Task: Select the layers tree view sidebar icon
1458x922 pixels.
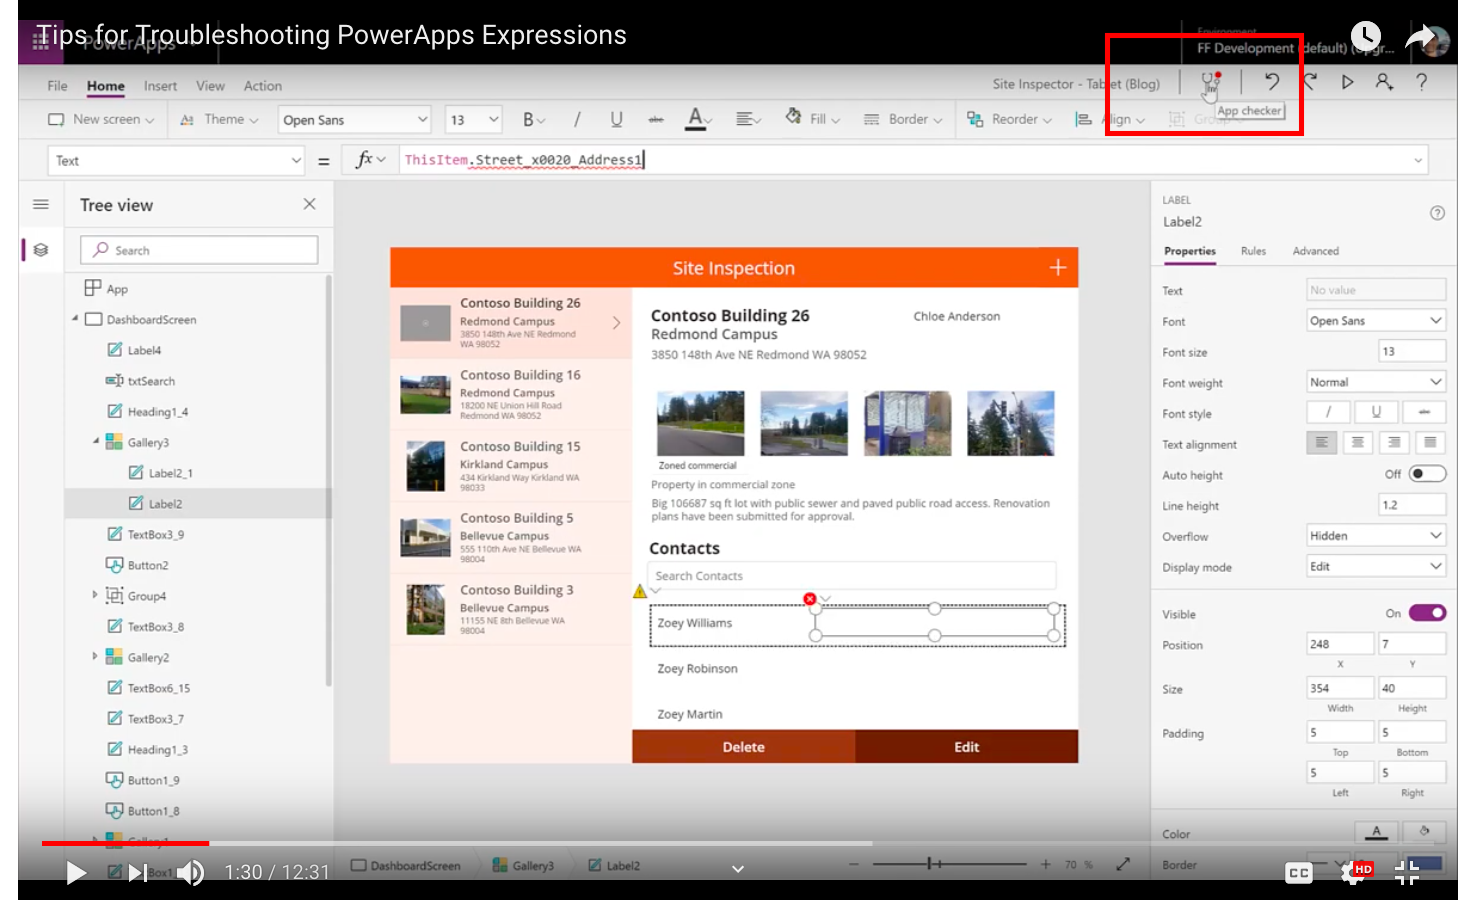Action: [41, 250]
